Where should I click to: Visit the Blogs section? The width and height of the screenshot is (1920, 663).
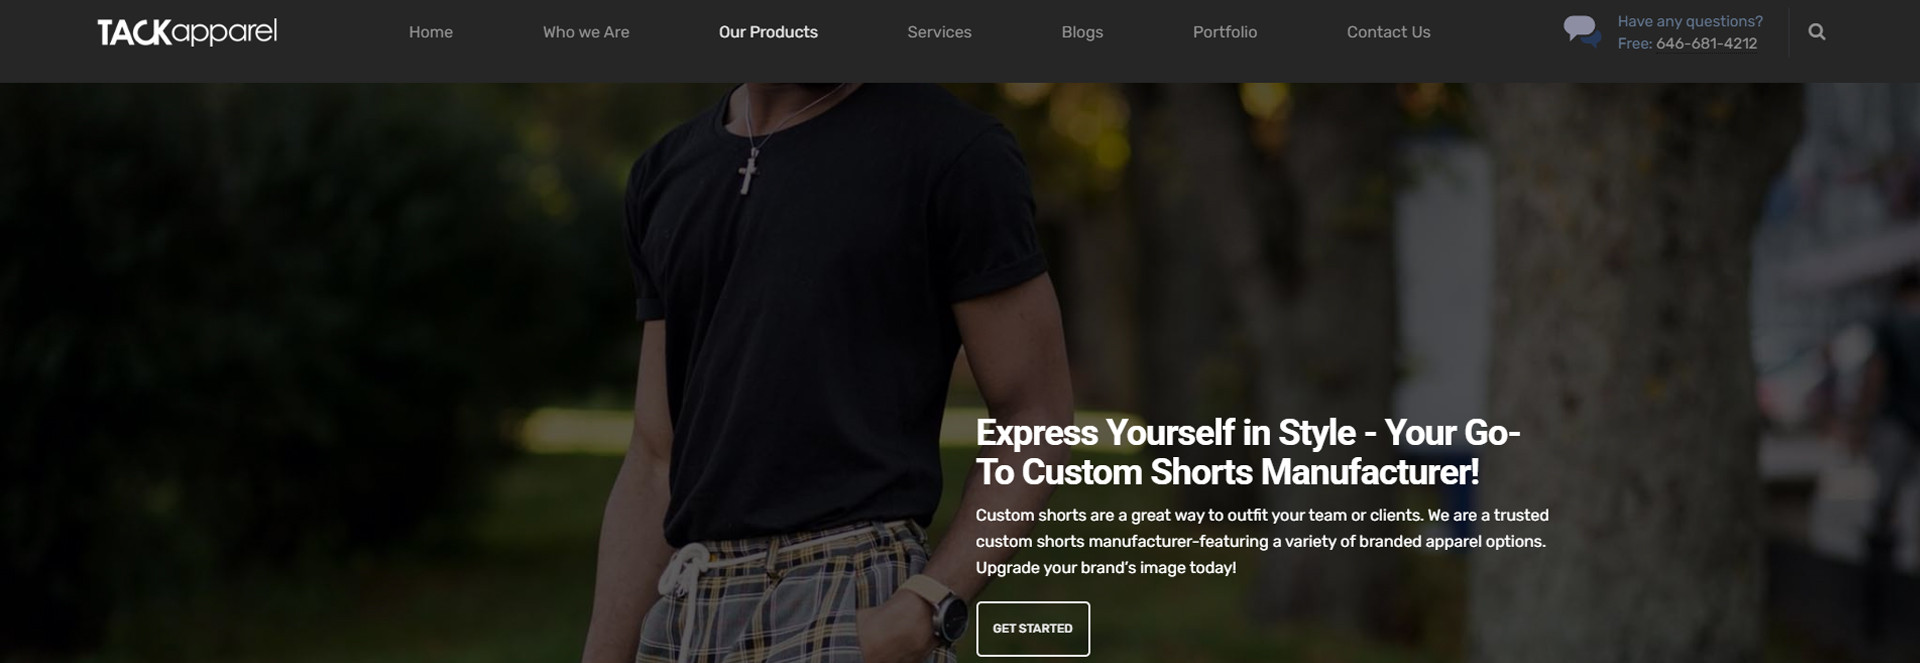coord(1082,32)
